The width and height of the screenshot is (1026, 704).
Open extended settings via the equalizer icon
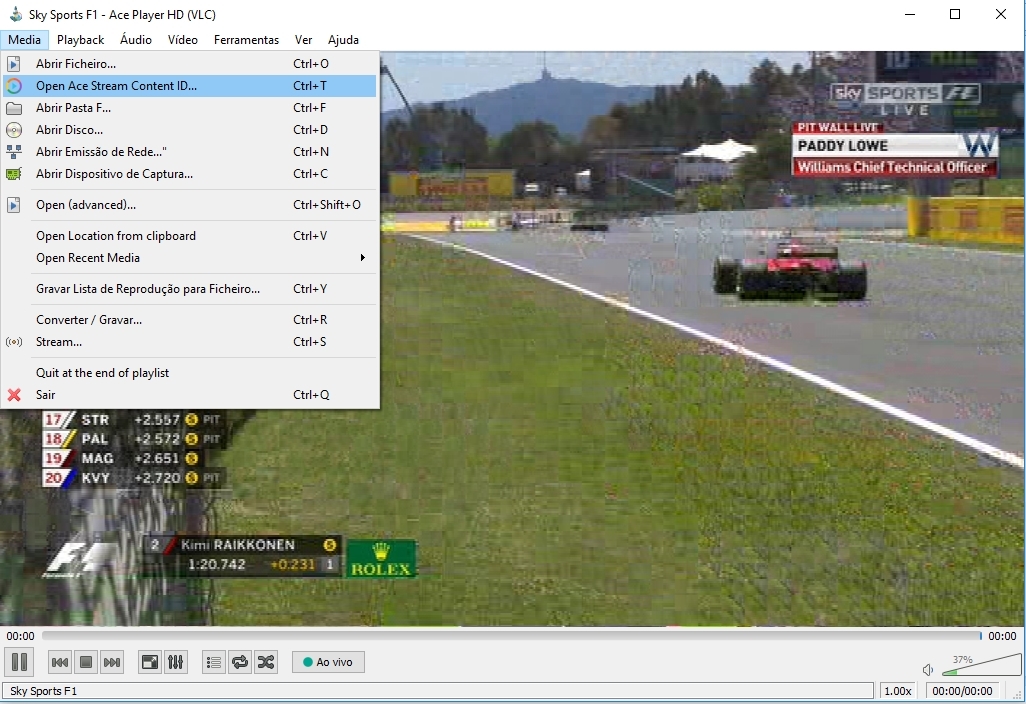pyautogui.click(x=176, y=661)
